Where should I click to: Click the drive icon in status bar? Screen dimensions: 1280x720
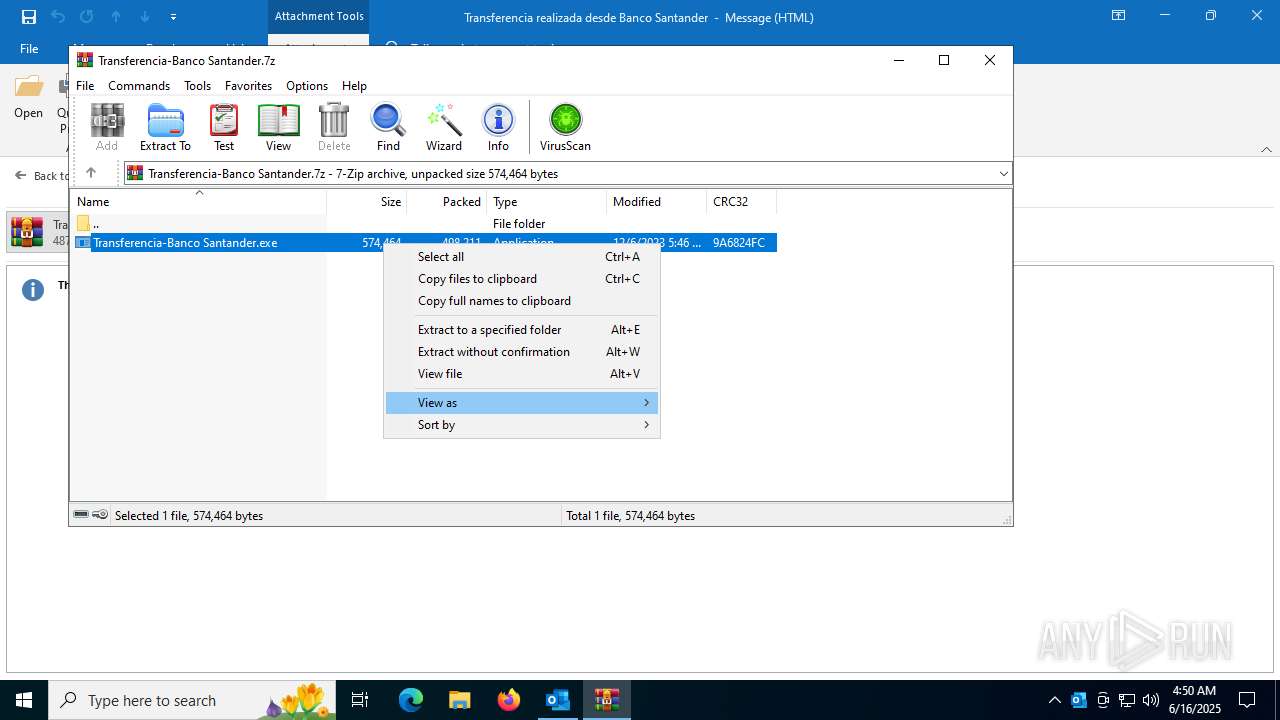click(82, 515)
